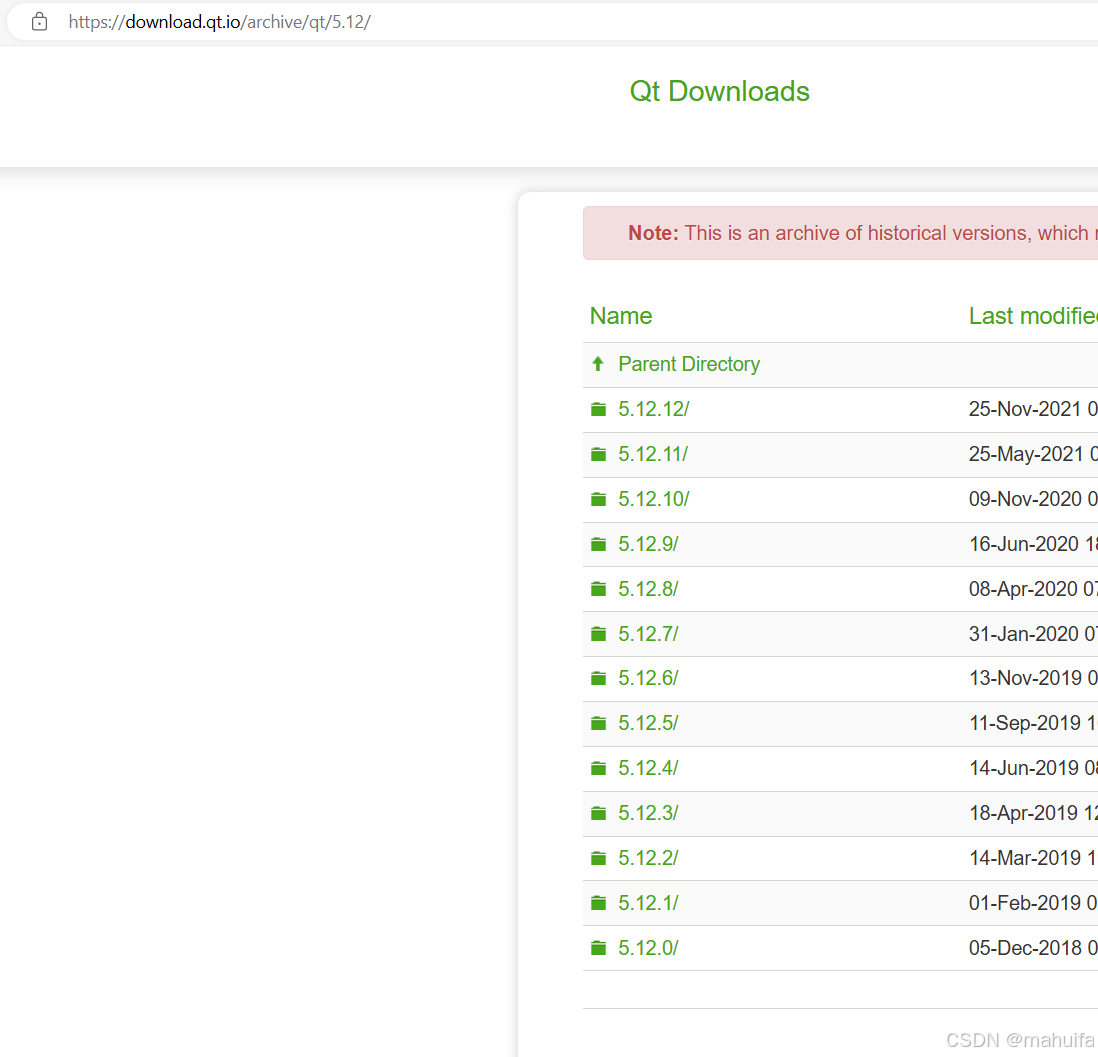
Task: Select the 13-Nov-2019 modified date
Action: pyautogui.click(x=1025, y=678)
